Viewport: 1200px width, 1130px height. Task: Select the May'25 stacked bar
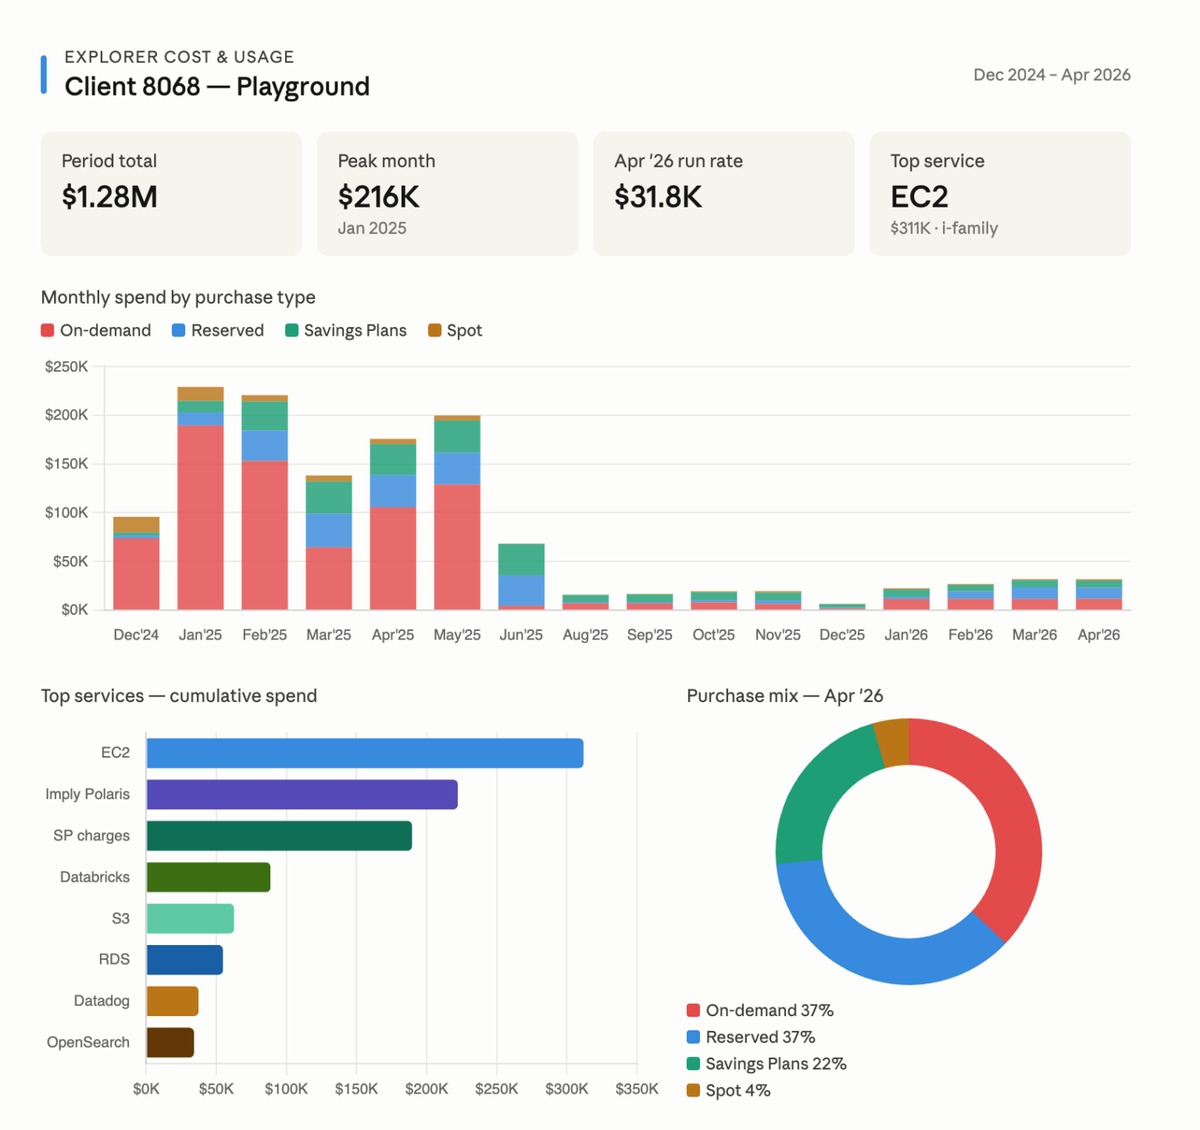[x=457, y=512]
